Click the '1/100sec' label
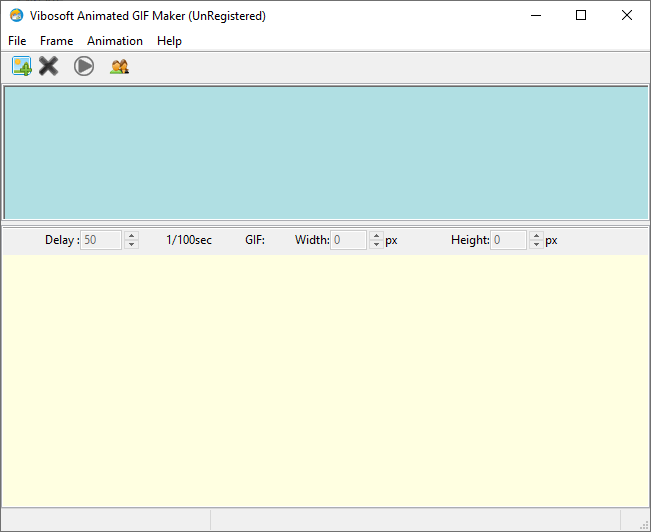 click(189, 240)
